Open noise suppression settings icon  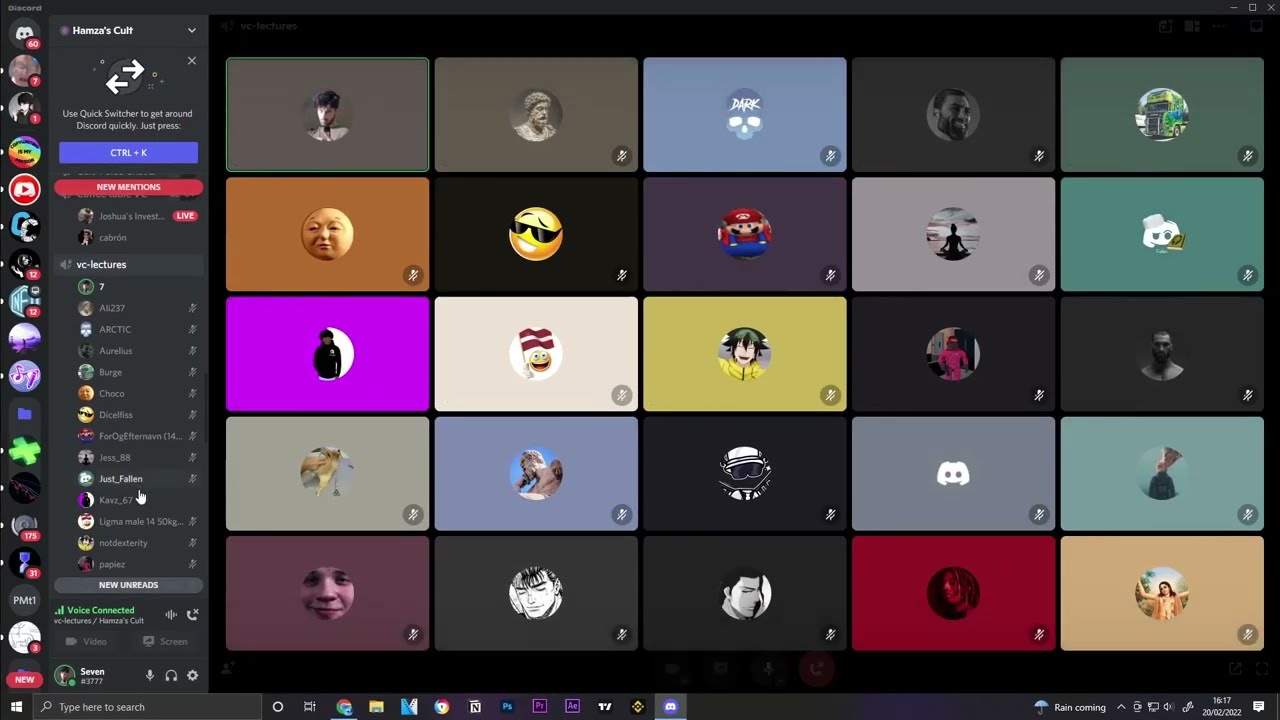[171, 614]
